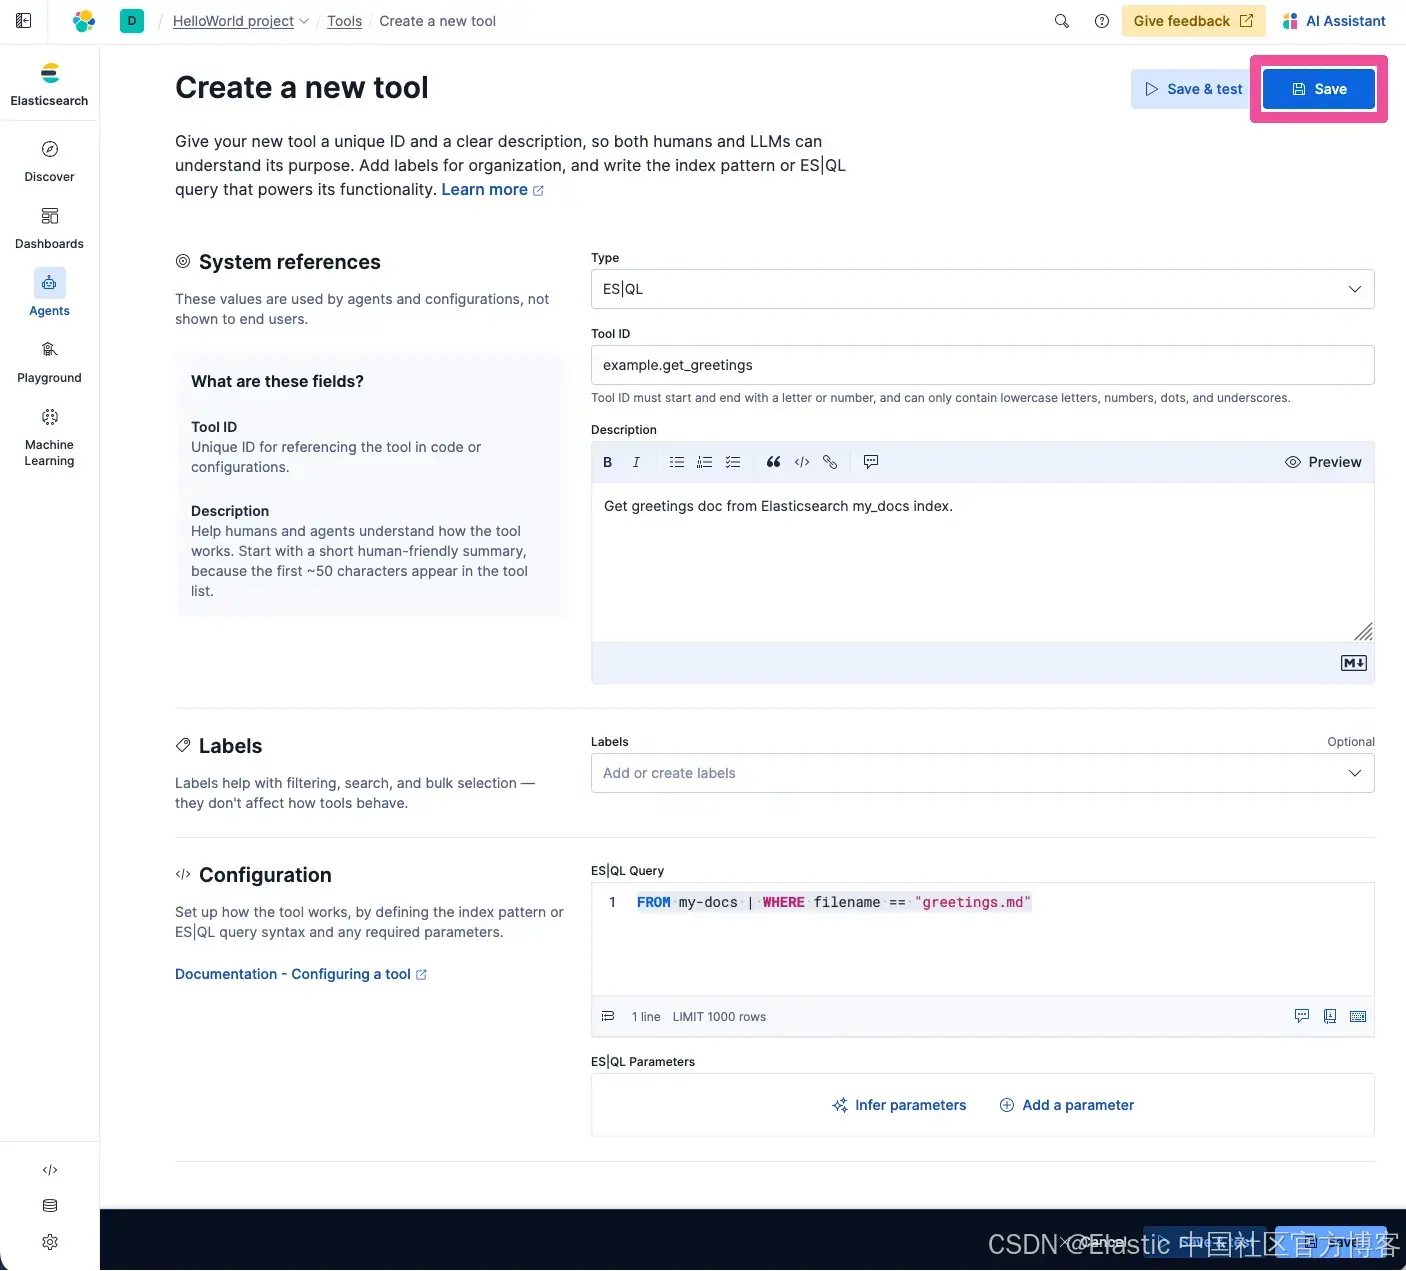Image resolution: width=1406 pixels, height=1271 pixels.
Task: Show keyboard shortcuts icon in query footer
Action: [1358, 1016]
